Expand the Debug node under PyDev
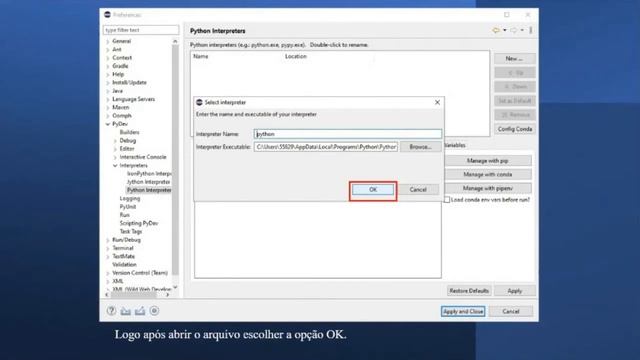Image resolution: width=640 pixels, height=360 pixels. coord(115,140)
